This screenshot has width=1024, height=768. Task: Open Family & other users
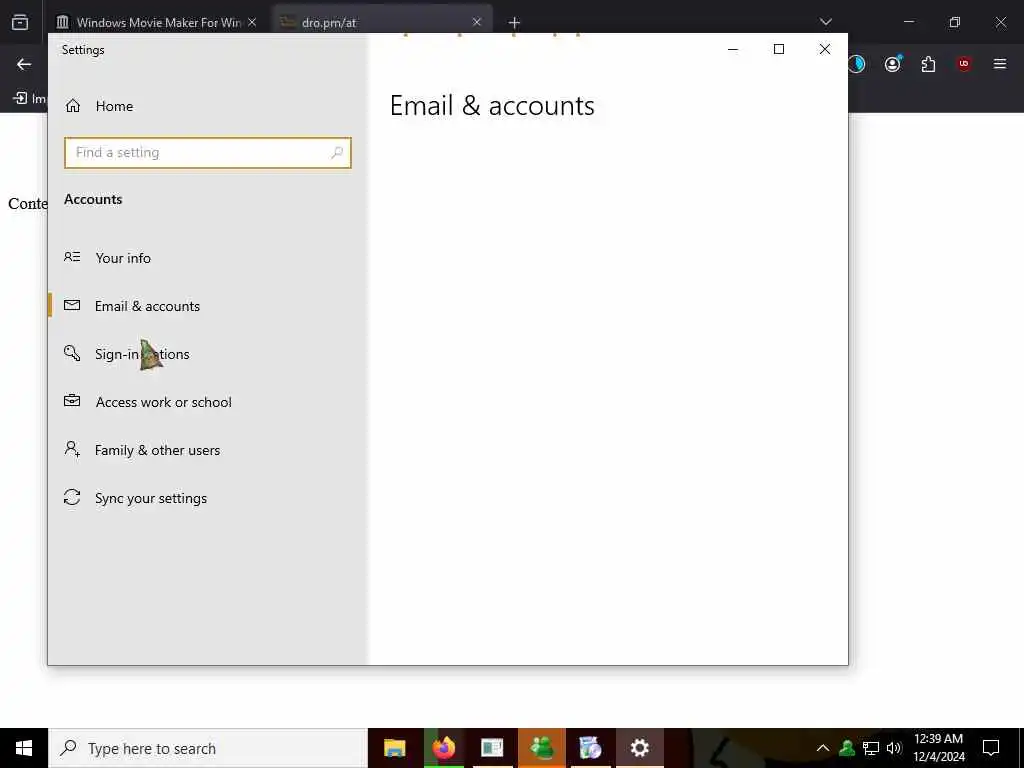pyautogui.click(x=208, y=450)
